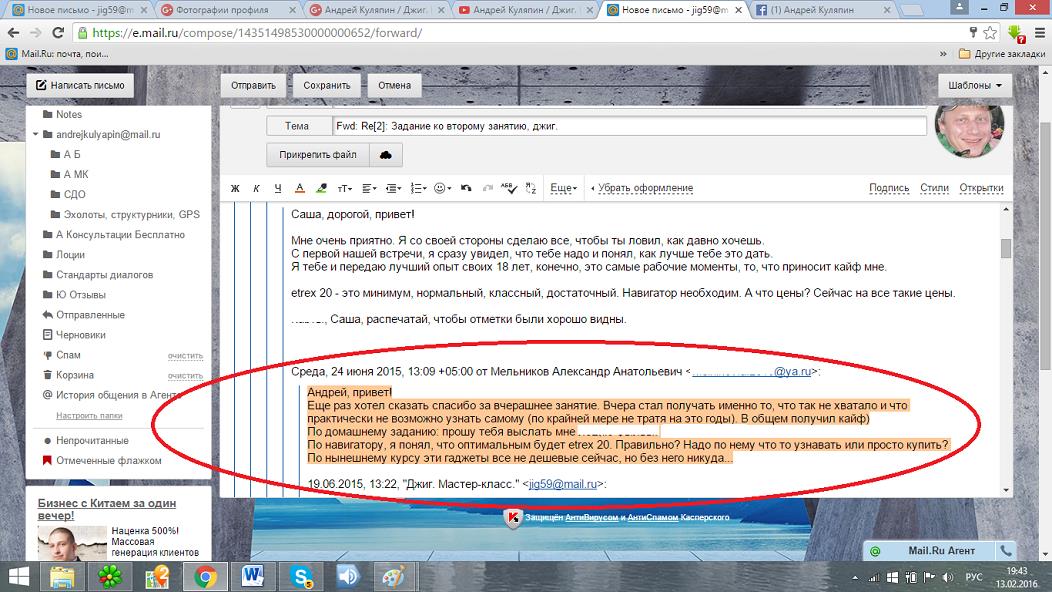Toggle italic formatting (К)
The image size is (1052, 592).
[256, 189]
